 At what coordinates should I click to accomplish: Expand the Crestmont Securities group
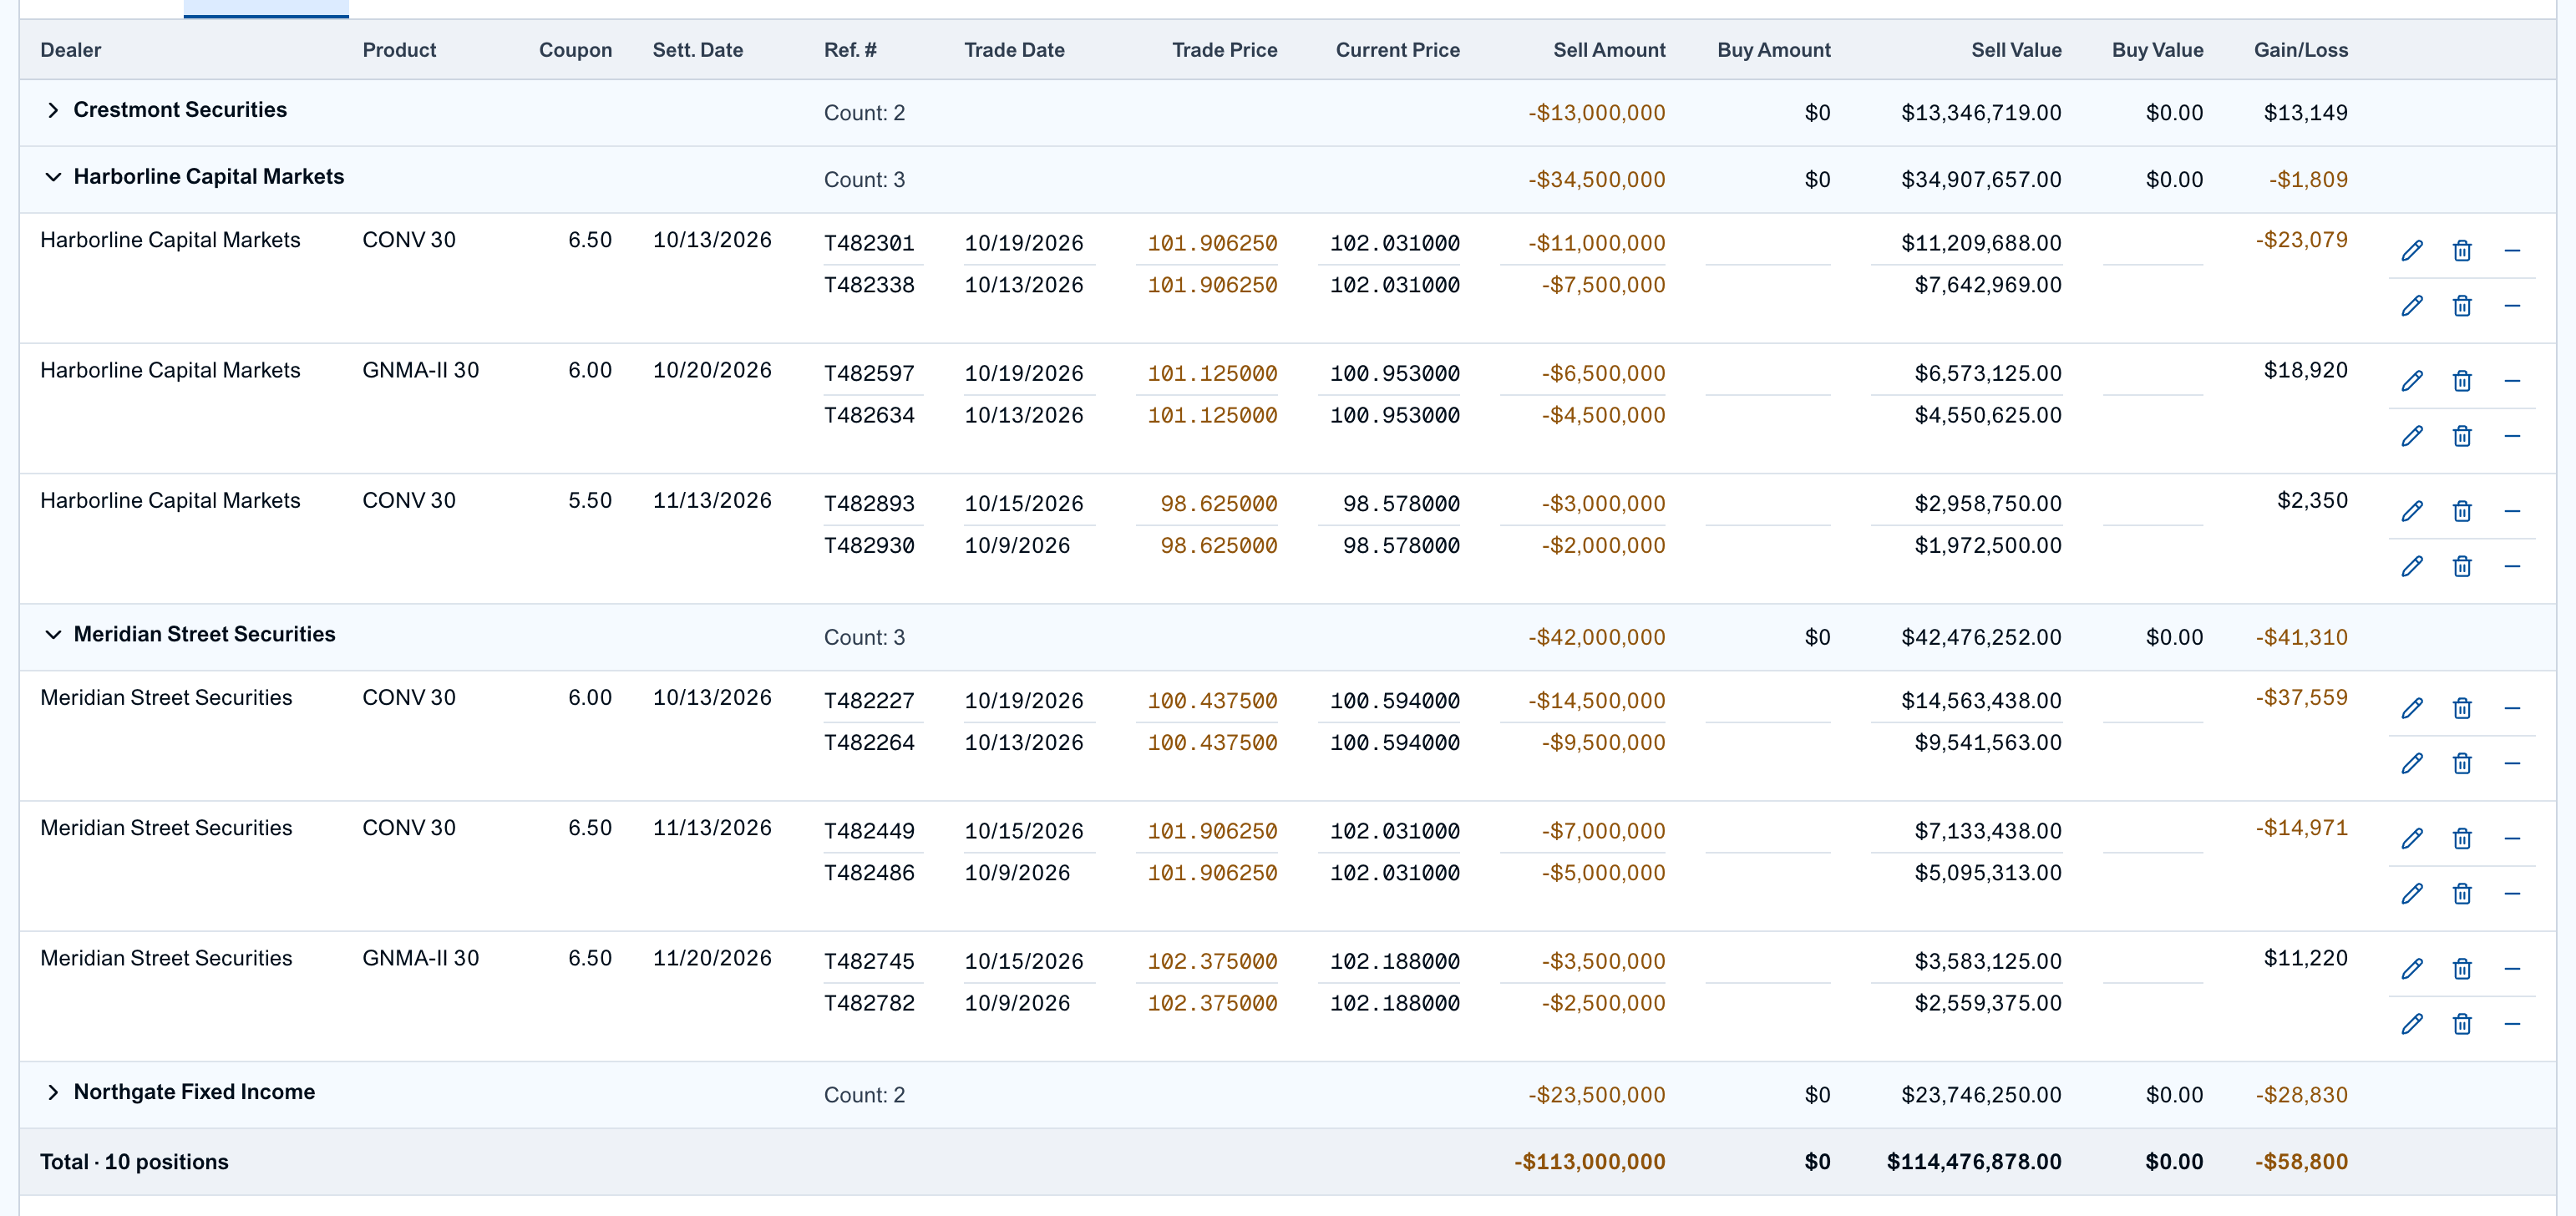point(53,110)
